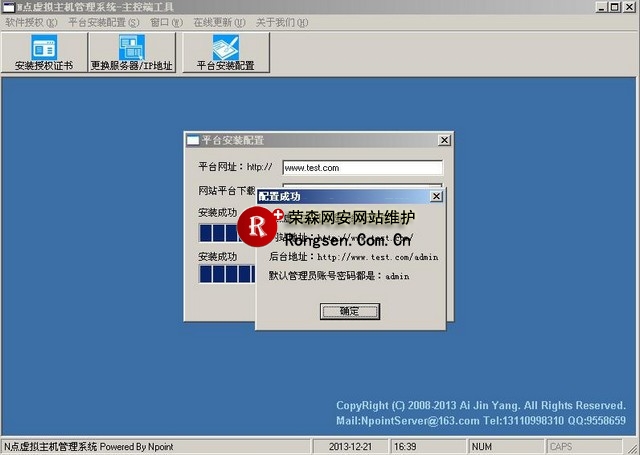Image resolution: width=640 pixels, height=455 pixels.
Task: Click the 更换服务器/IP地址 toolbar icon
Action: 131,53
